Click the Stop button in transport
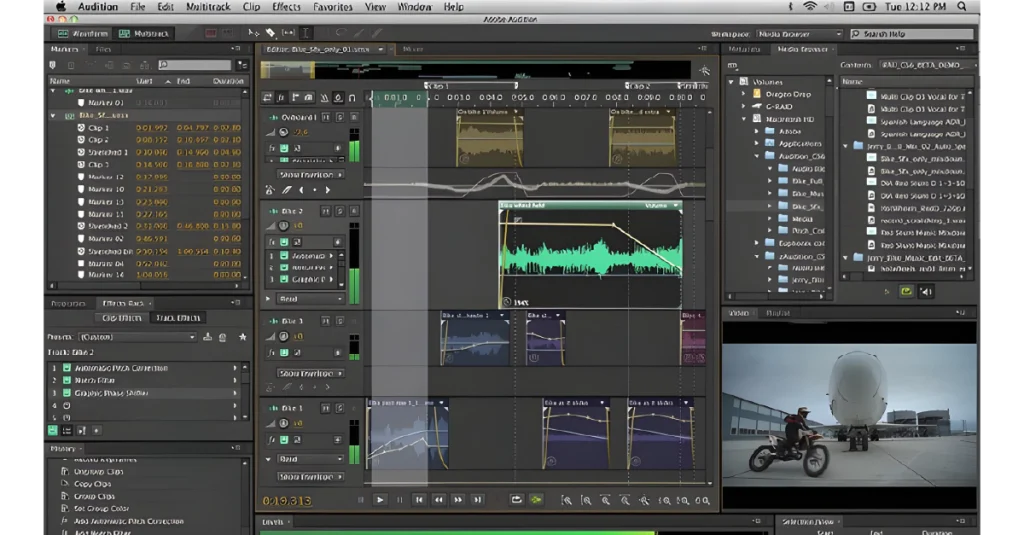The width and height of the screenshot is (1024, 535). click(360, 500)
